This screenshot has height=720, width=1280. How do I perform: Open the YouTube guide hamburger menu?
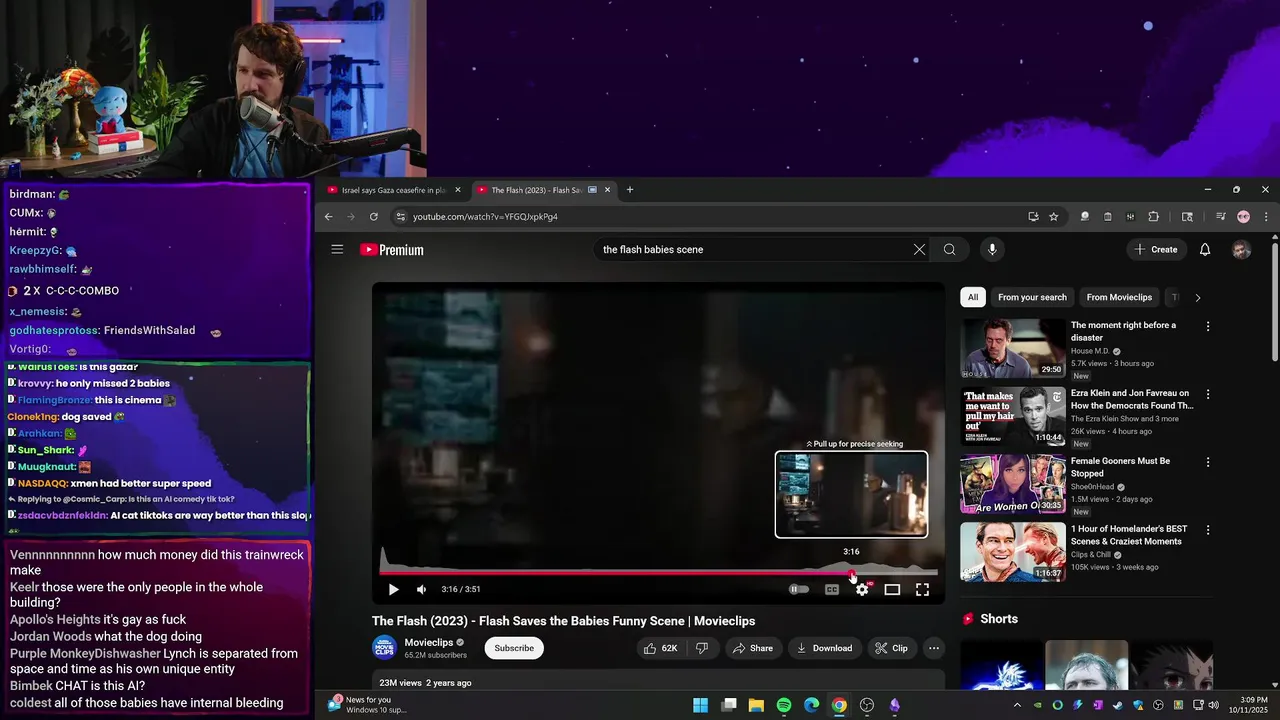(x=337, y=249)
